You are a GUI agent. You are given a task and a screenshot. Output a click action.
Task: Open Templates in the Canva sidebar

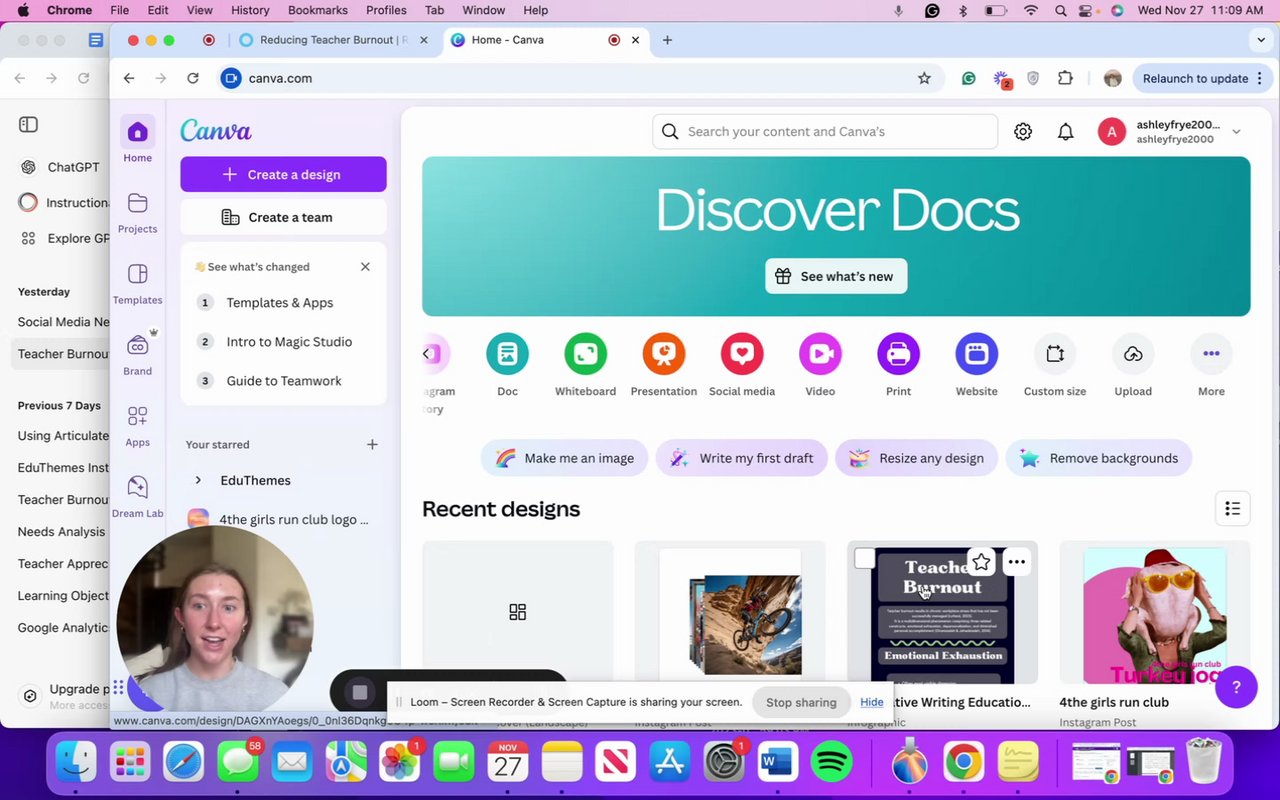(138, 283)
